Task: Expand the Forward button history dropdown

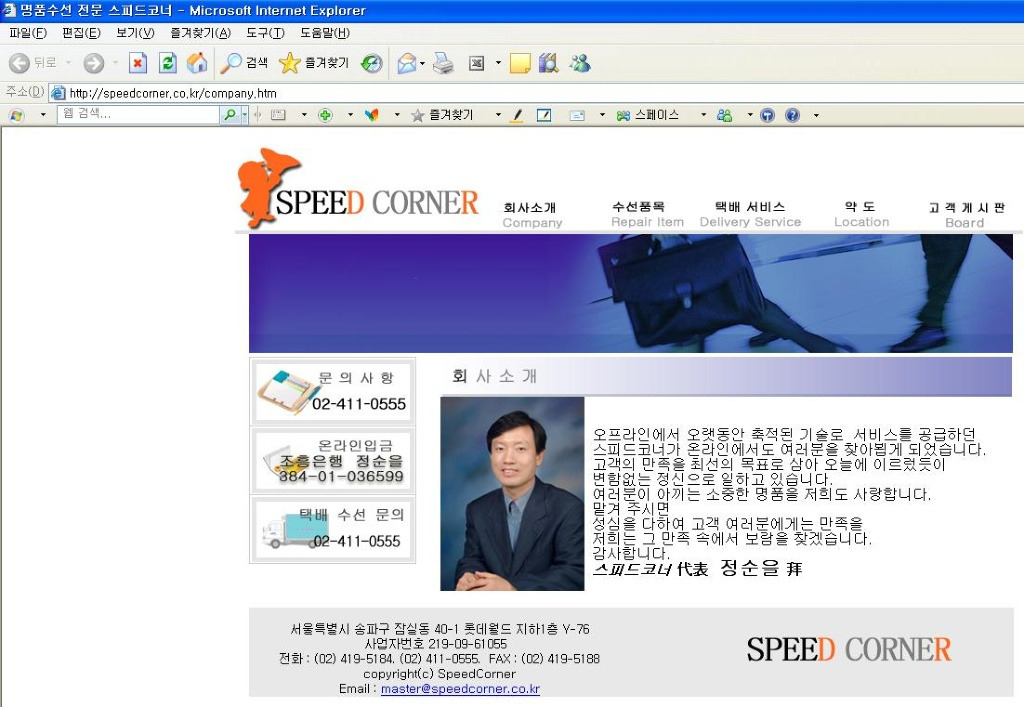Action: [116, 63]
